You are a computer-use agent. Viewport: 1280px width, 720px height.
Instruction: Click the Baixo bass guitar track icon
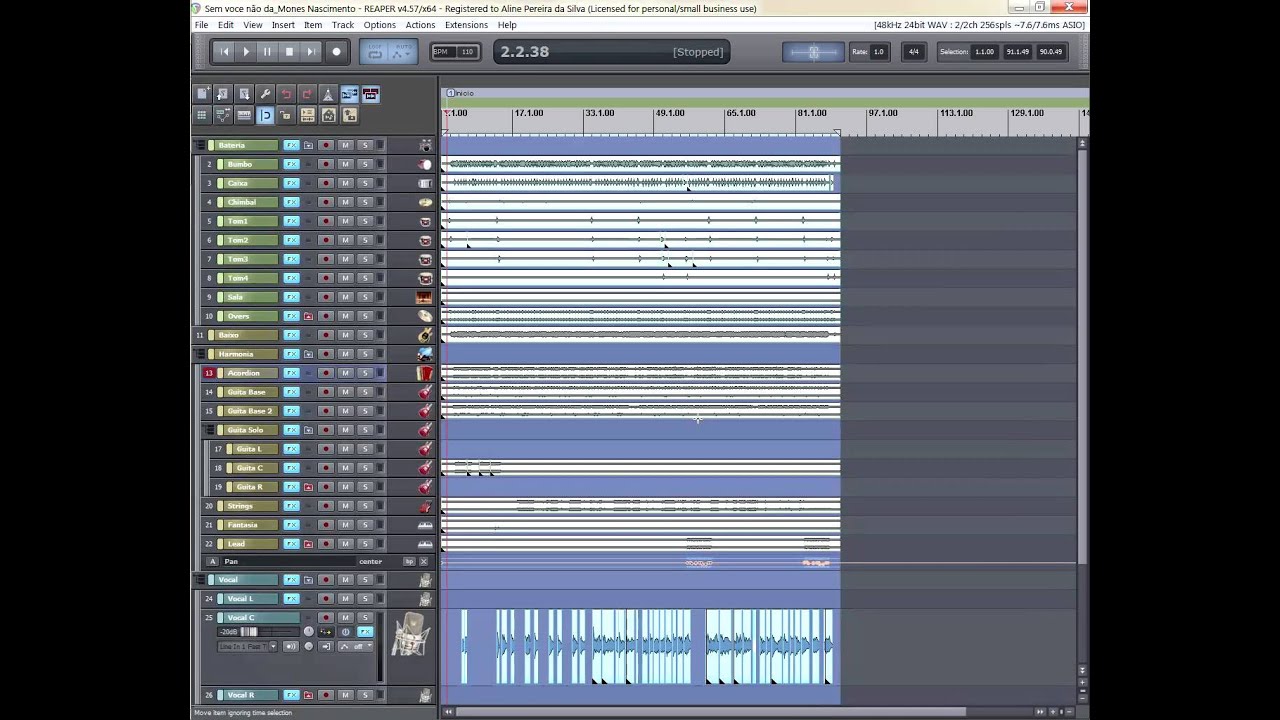click(x=425, y=335)
